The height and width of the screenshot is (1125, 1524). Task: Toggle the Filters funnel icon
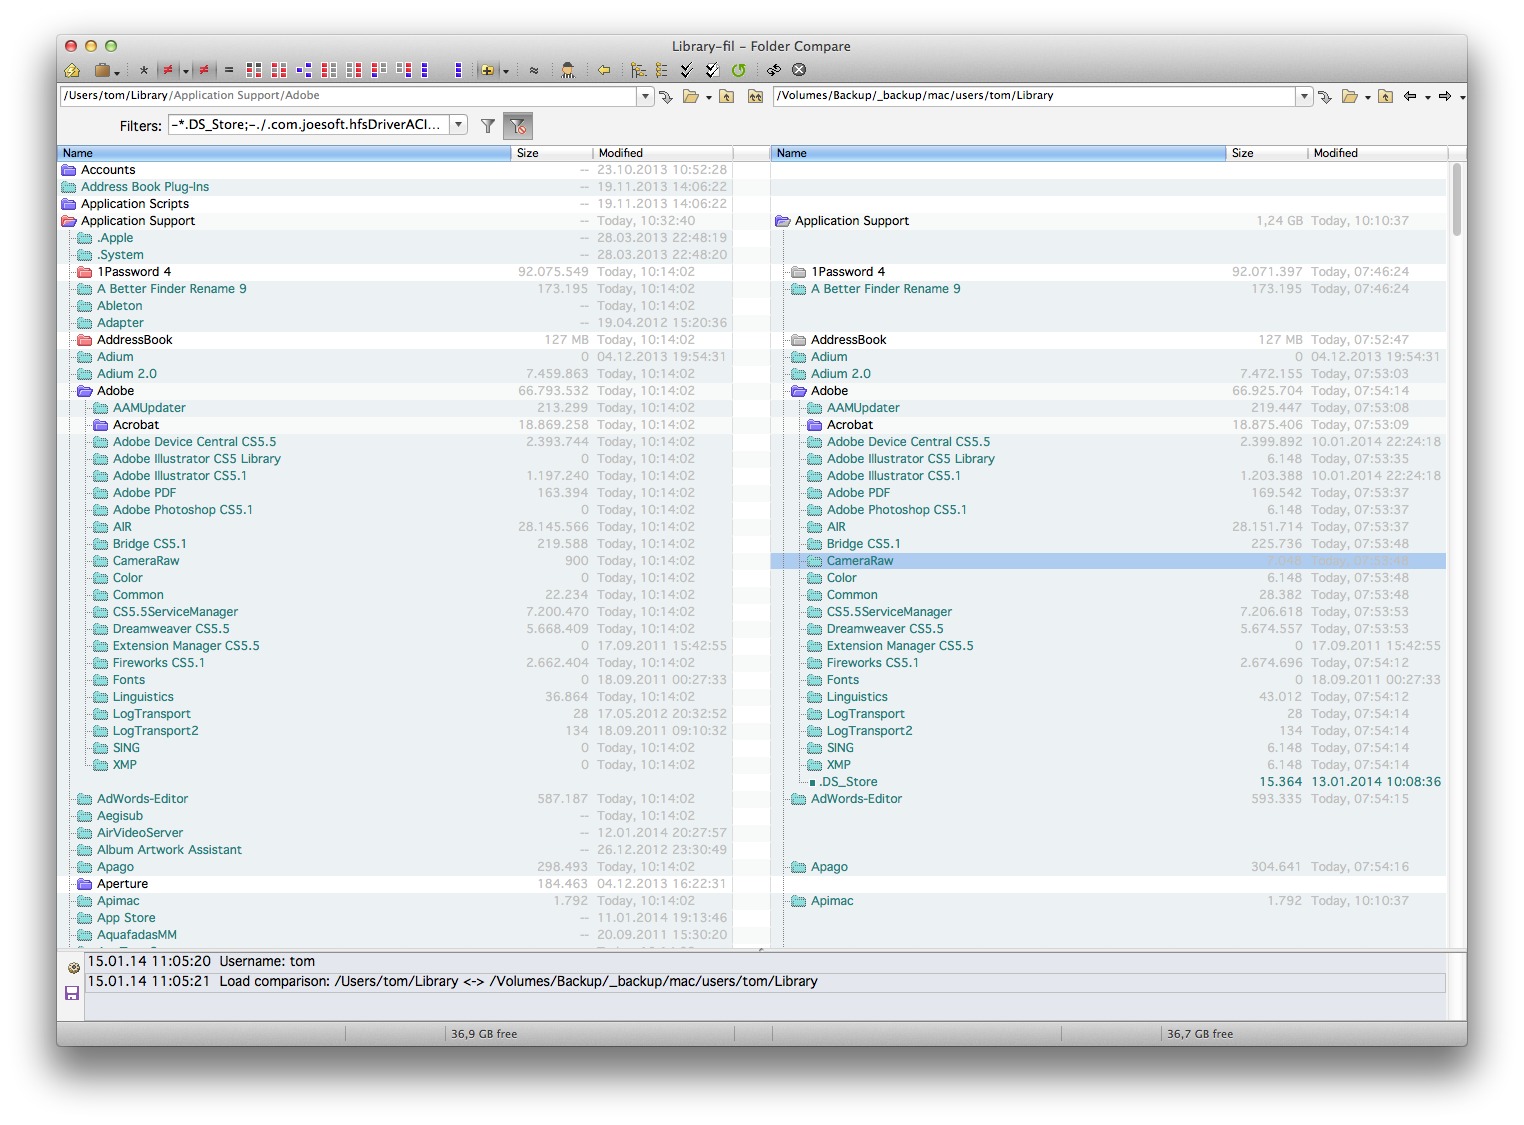coord(488,126)
